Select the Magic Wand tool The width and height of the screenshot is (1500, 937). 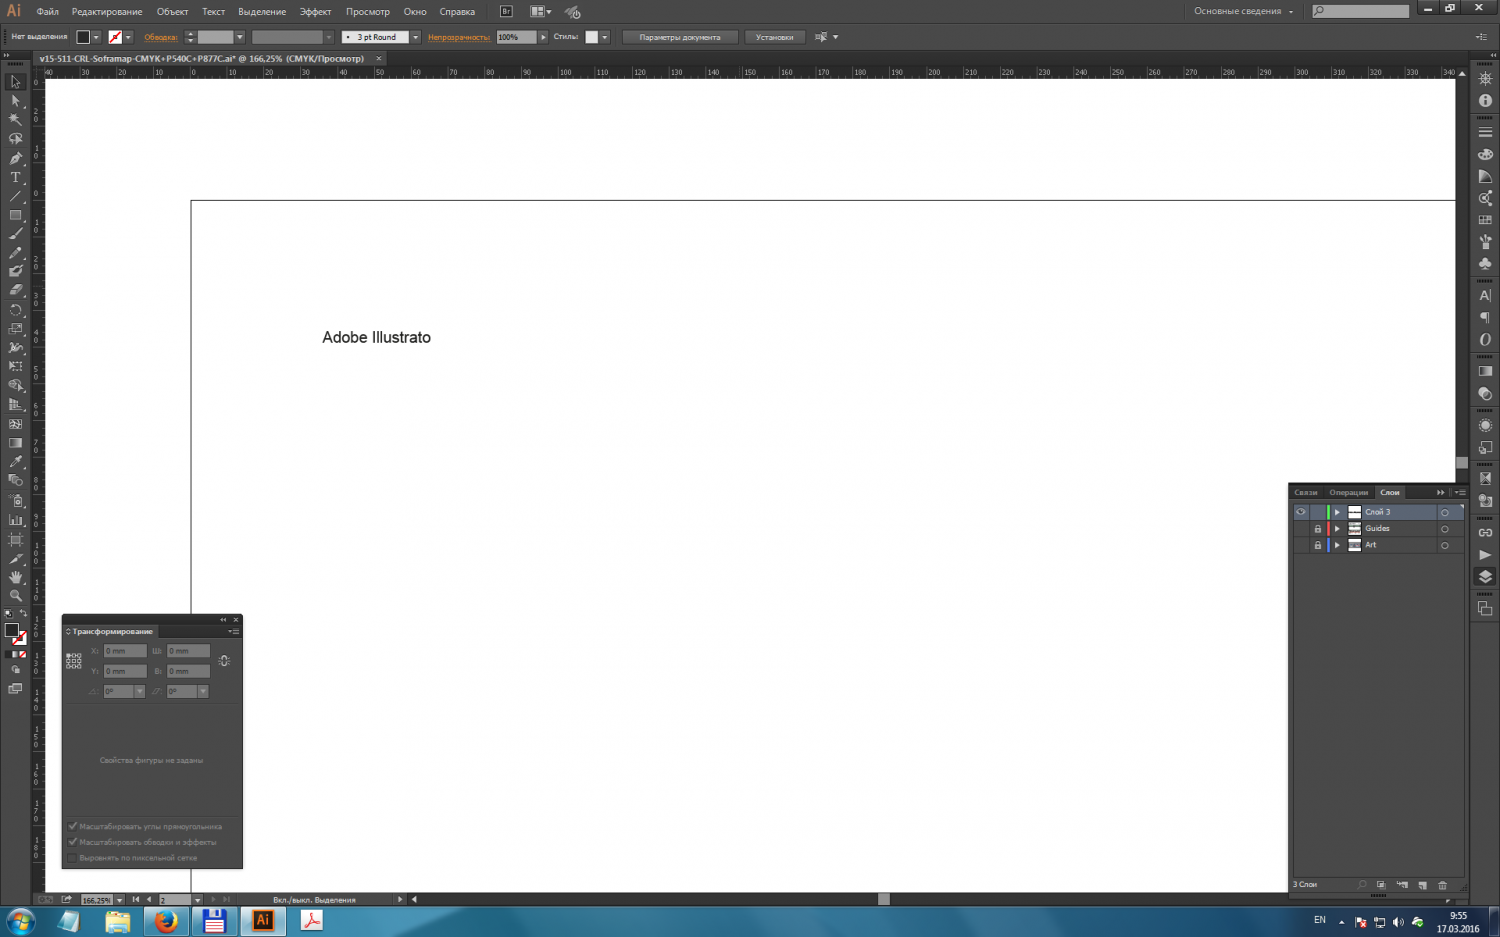(15, 120)
